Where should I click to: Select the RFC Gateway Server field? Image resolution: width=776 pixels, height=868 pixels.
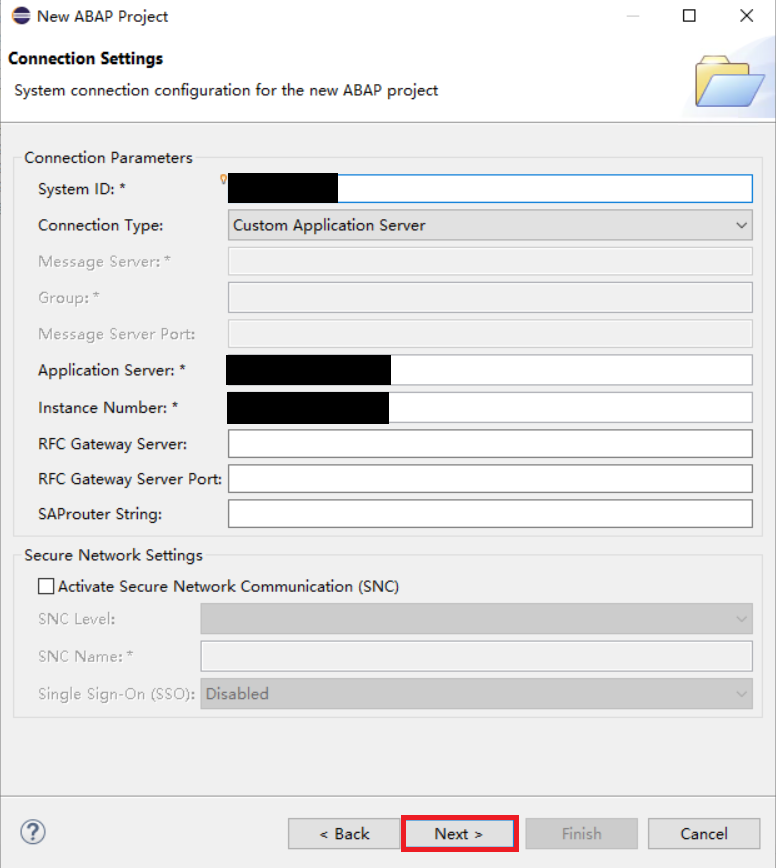coord(490,444)
